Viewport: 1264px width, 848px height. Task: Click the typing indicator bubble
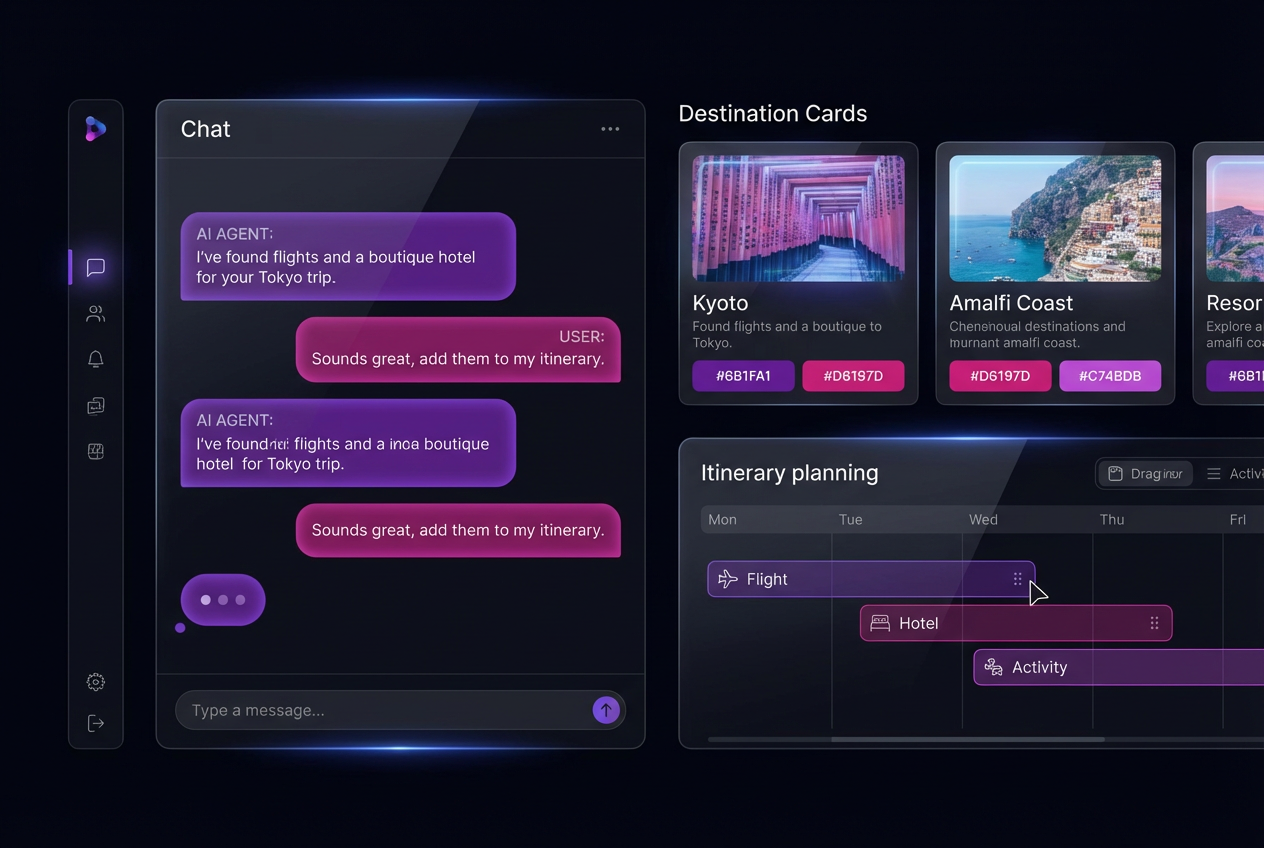pos(223,600)
